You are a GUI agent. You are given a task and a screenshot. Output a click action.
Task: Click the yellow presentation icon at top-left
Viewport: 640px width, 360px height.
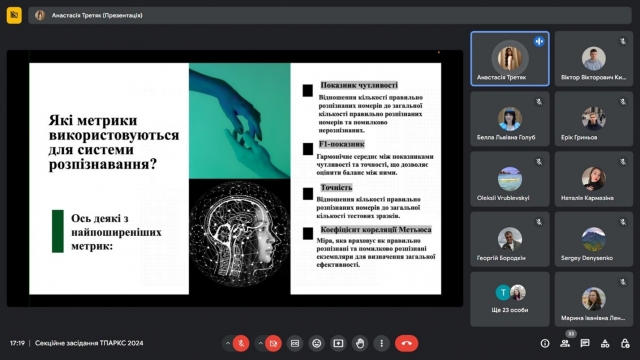click(14, 16)
